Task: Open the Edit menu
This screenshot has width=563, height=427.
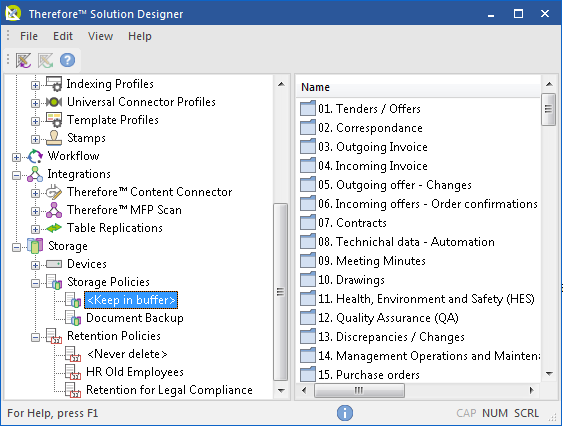Action: point(63,36)
